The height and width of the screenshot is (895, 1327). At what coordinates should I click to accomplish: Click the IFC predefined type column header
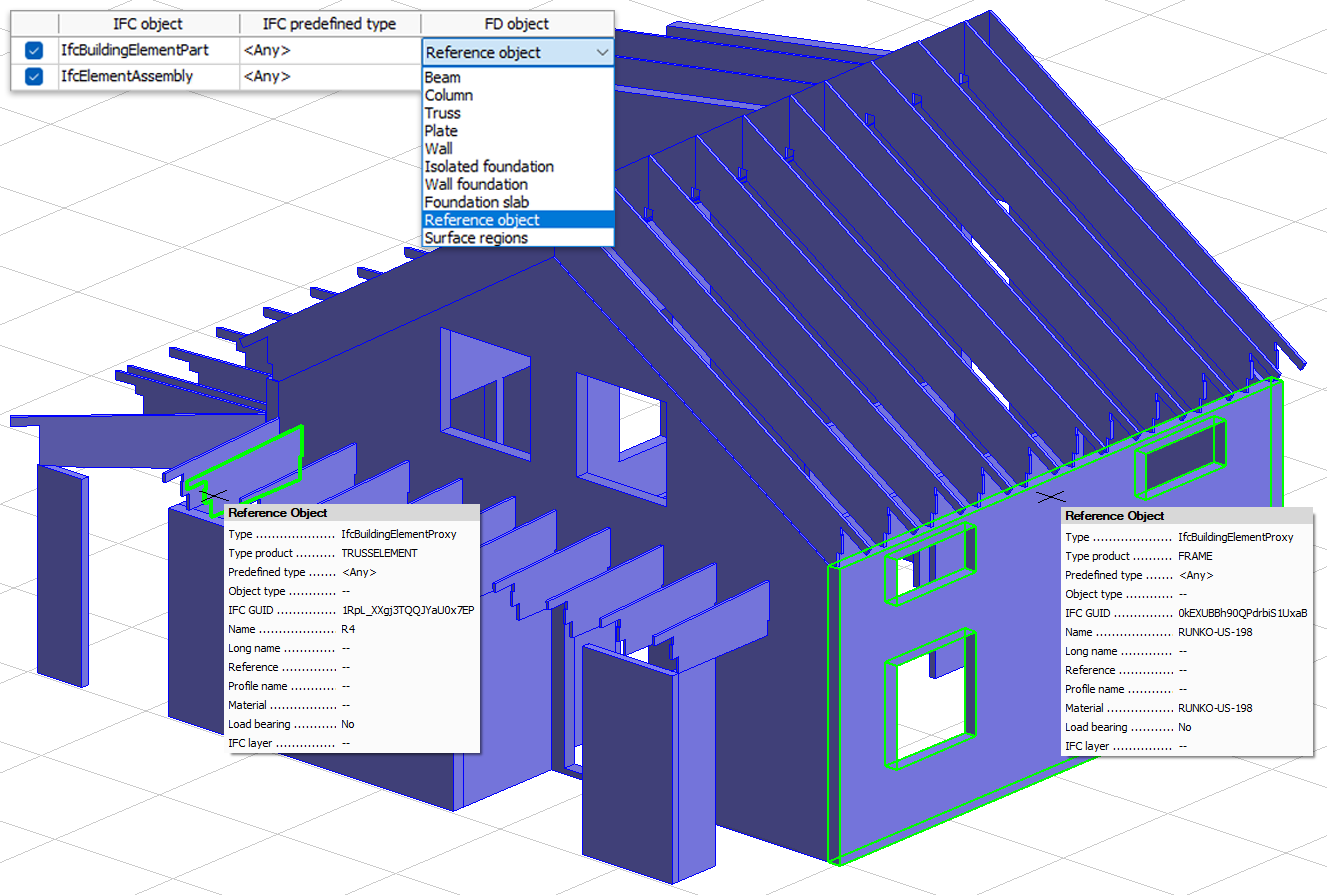pyautogui.click(x=329, y=24)
